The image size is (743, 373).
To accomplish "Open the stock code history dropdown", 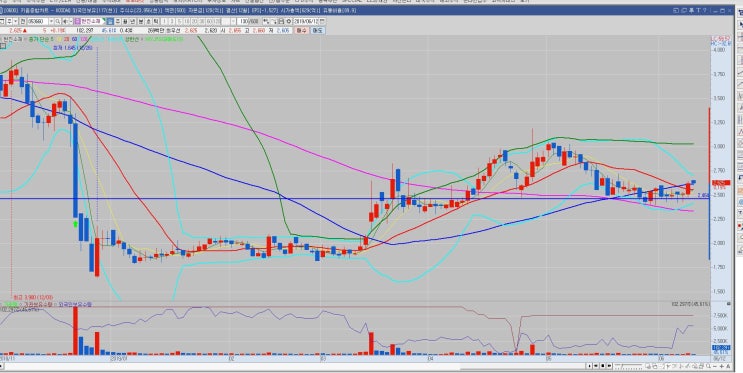I will 51,21.
